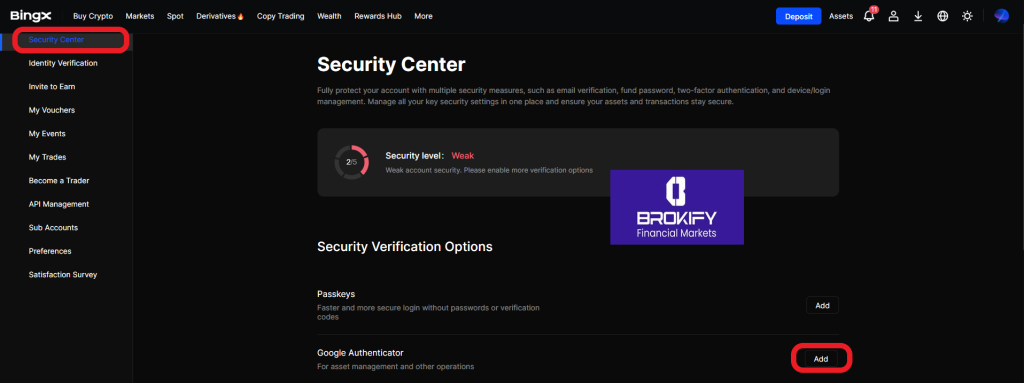Open Markets menu item
The height and width of the screenshot is (383, 1024).
[140, 16]
